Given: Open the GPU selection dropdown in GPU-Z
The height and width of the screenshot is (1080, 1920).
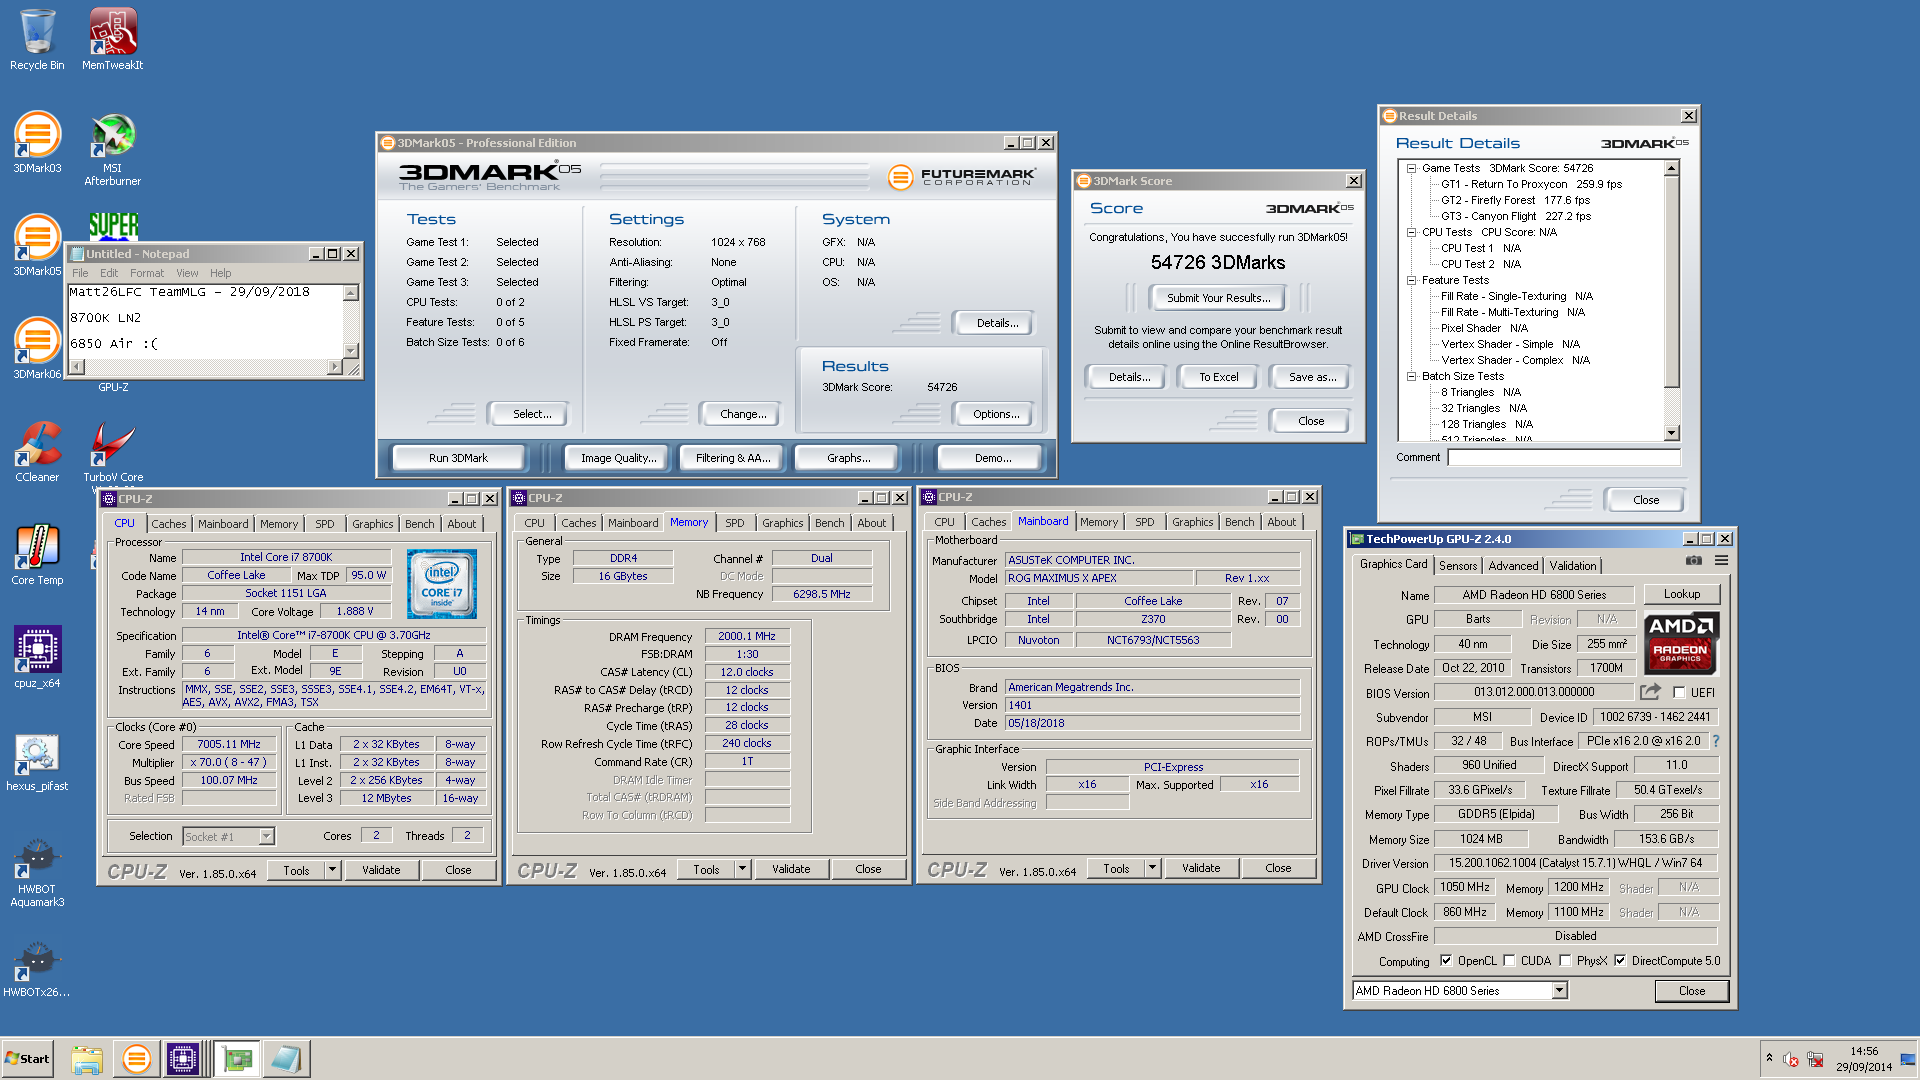Looking at the screenshot, I should point(1559,991).
